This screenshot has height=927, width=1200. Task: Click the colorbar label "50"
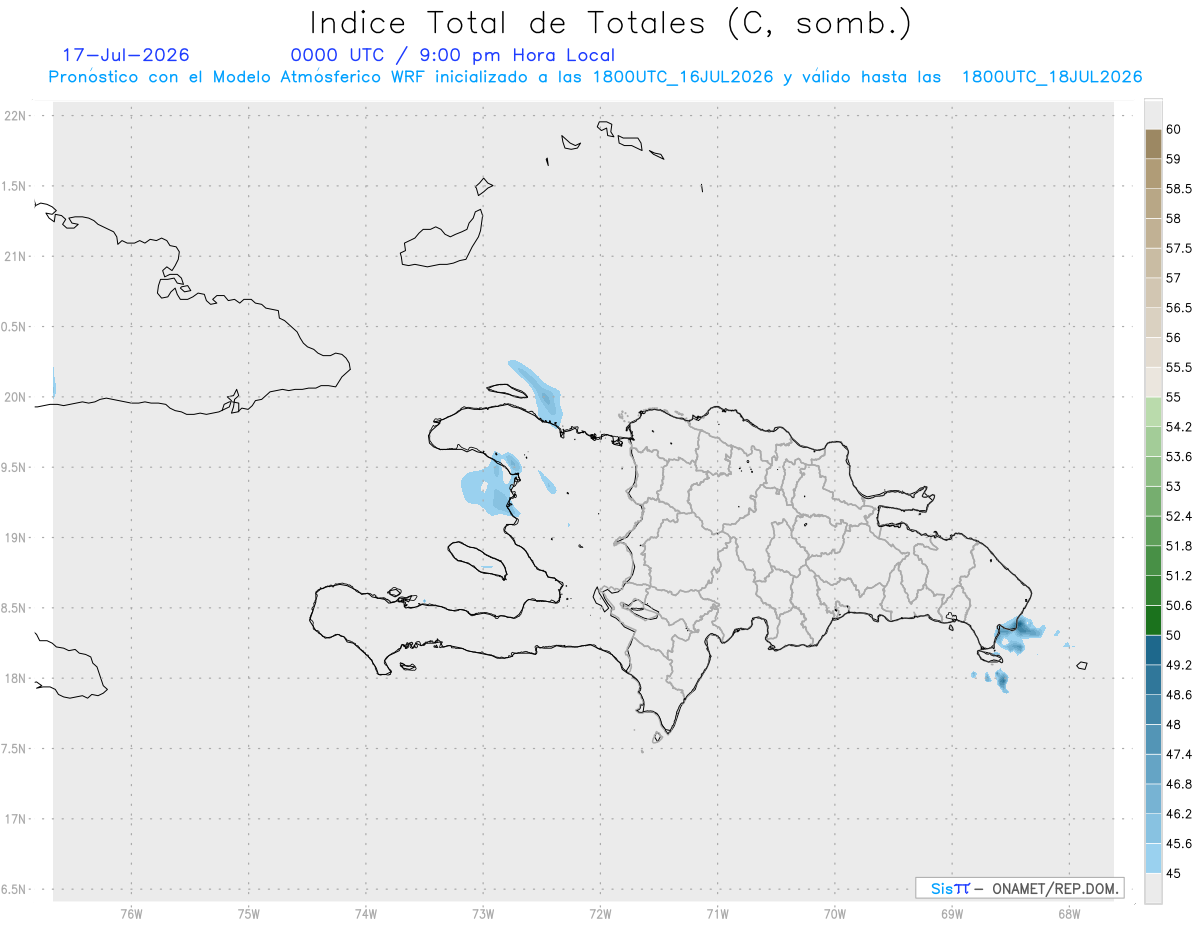[x=1174, y=635]
